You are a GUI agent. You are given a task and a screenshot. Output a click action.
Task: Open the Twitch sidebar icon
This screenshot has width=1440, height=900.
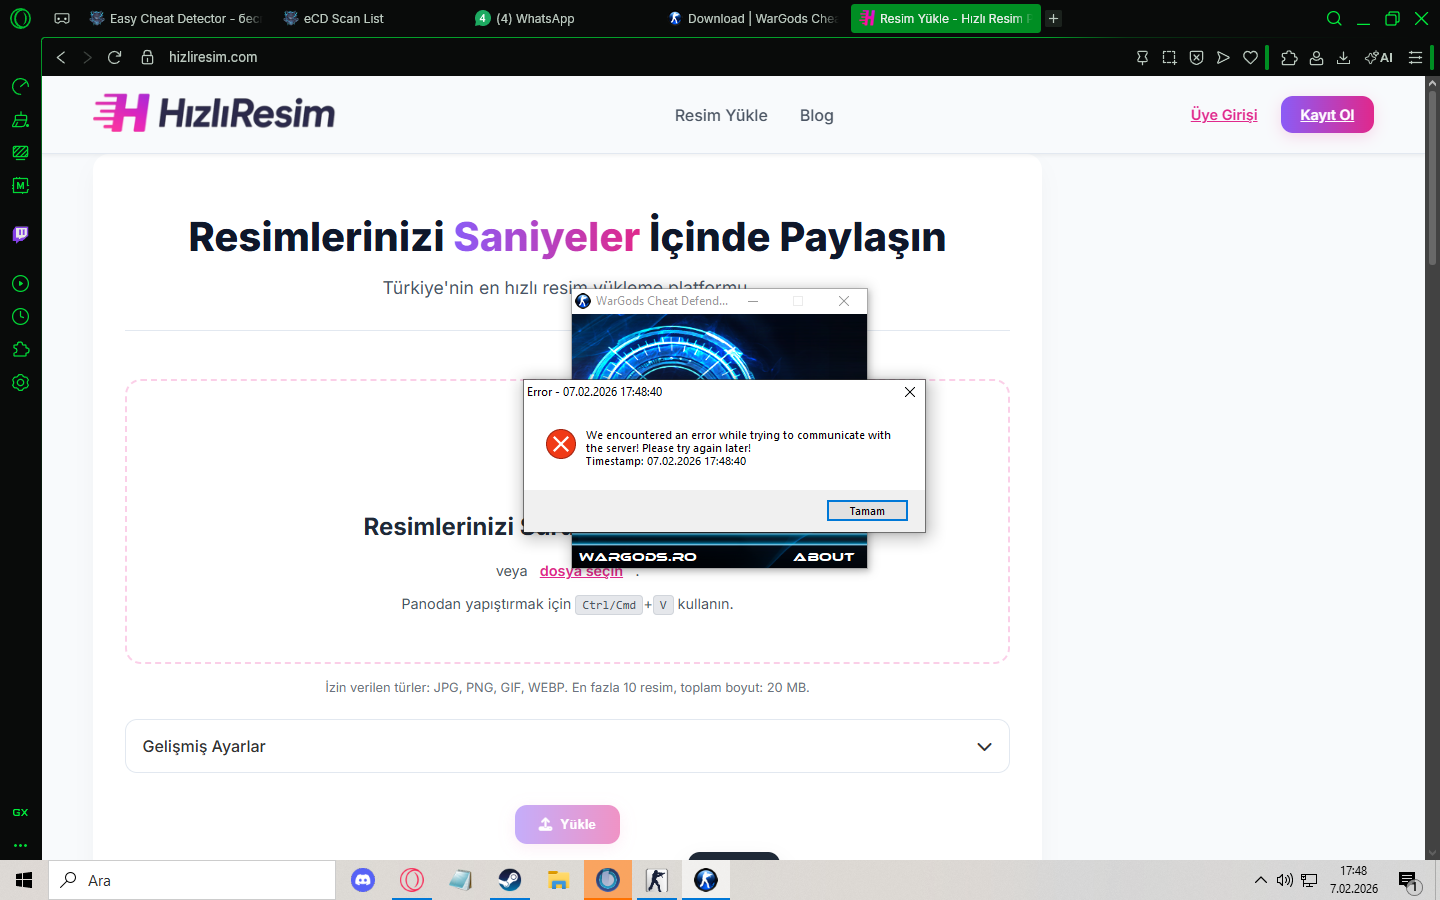[x=20, y=234]
